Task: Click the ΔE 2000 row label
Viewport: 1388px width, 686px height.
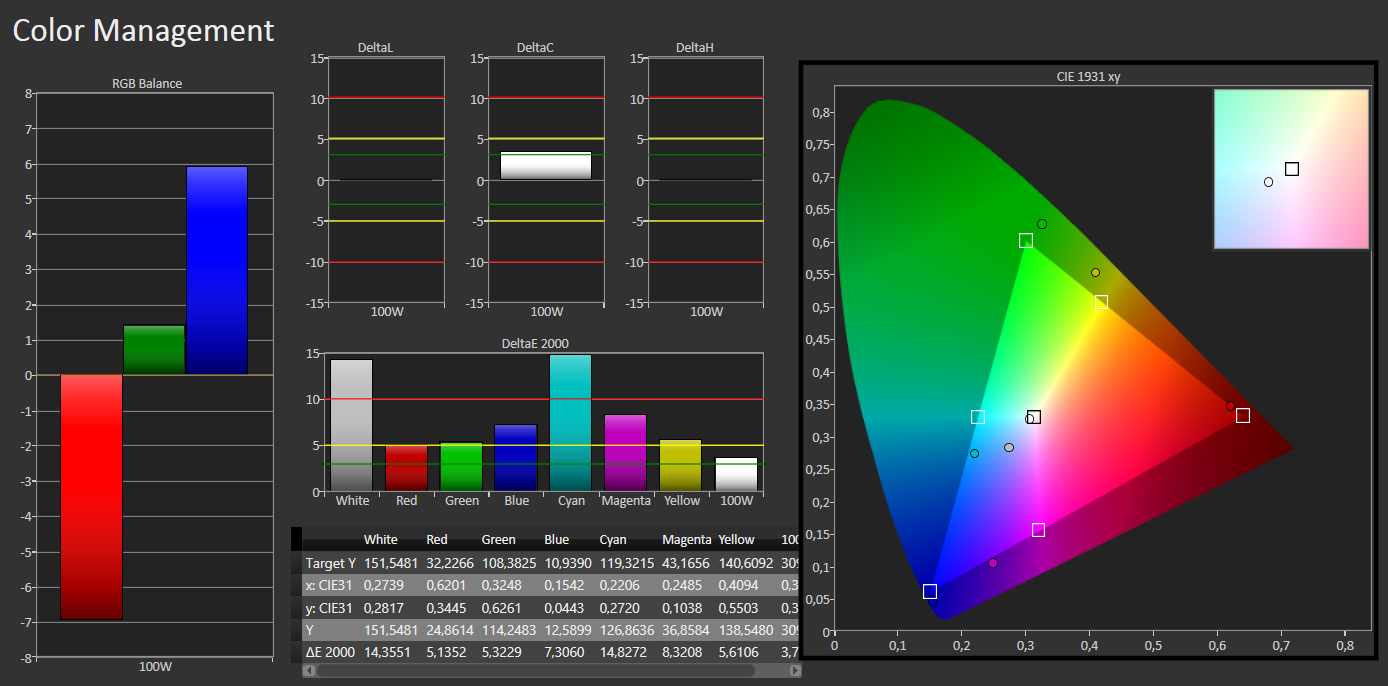Action: point(330,652)
